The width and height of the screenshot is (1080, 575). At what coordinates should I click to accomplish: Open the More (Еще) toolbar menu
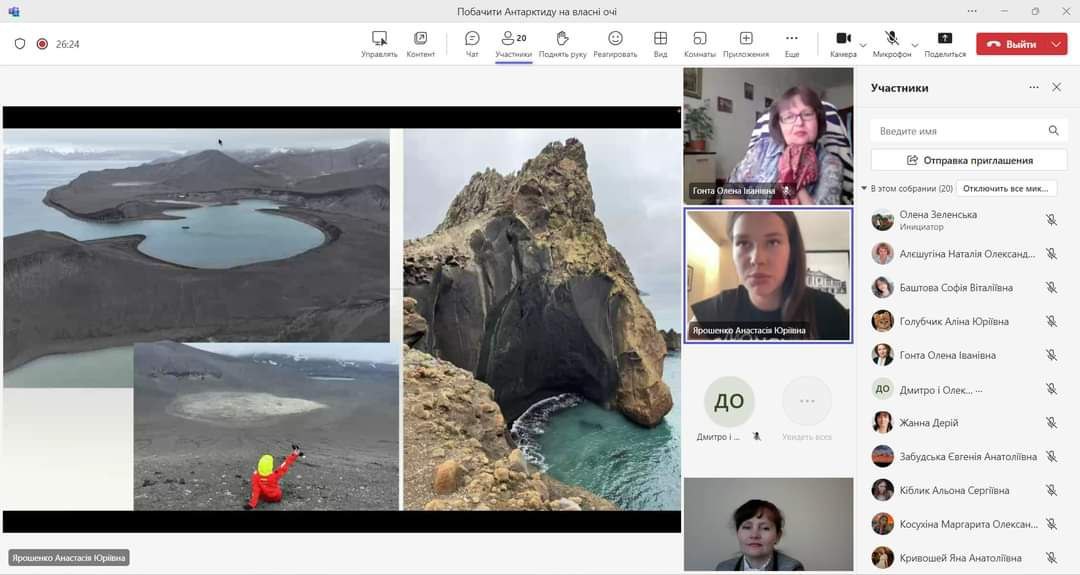792,38
